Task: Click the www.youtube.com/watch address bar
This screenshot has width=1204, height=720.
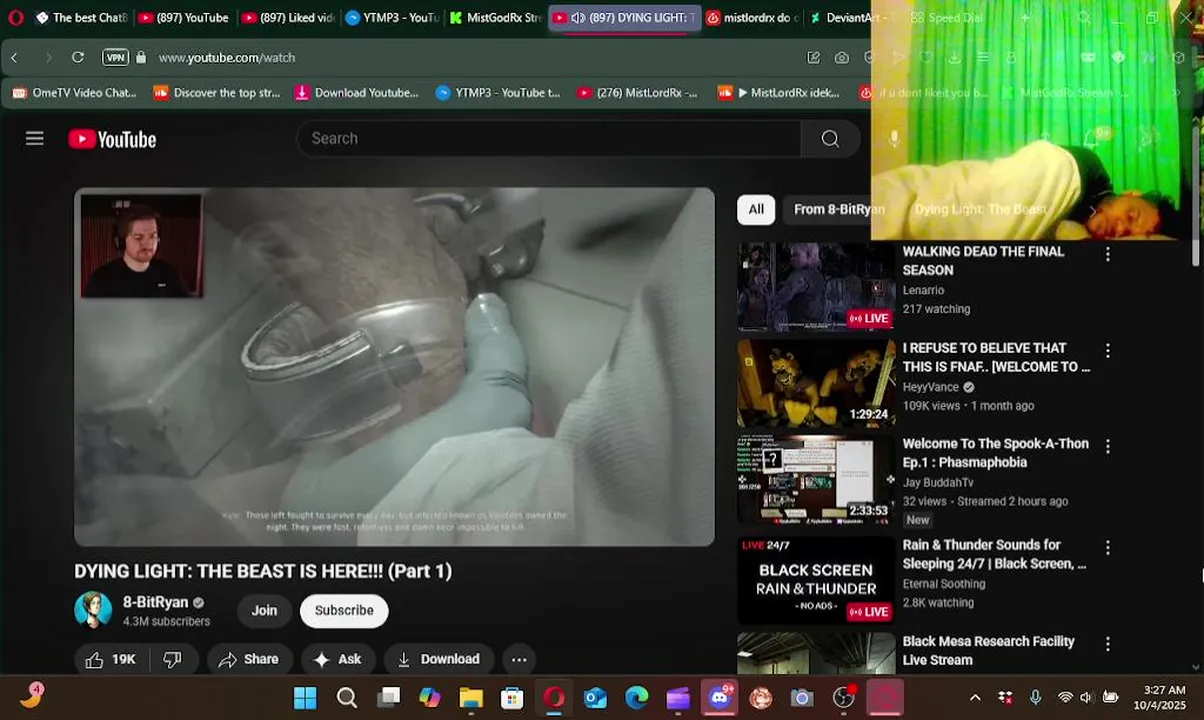Action: click(x=227, y=58)
